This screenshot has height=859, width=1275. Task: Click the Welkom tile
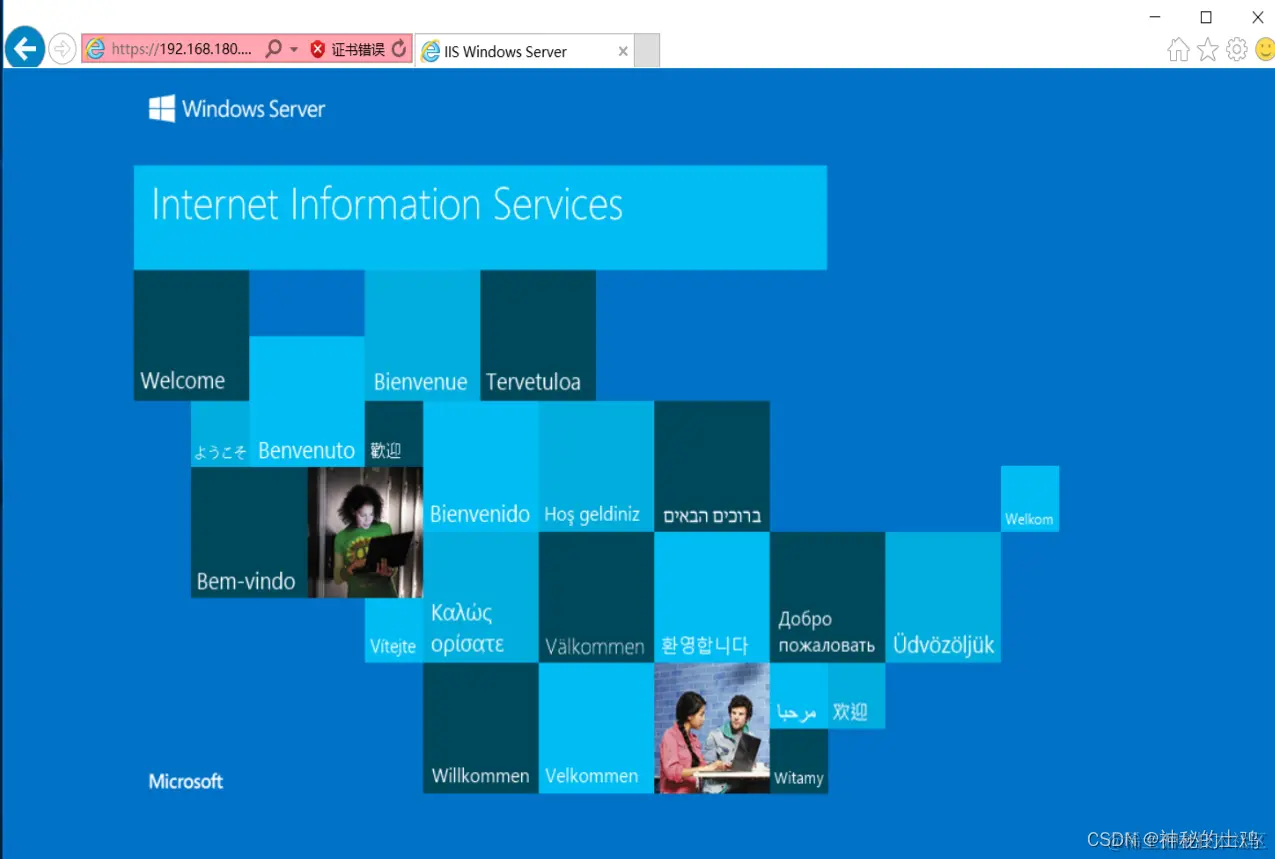1030,499
